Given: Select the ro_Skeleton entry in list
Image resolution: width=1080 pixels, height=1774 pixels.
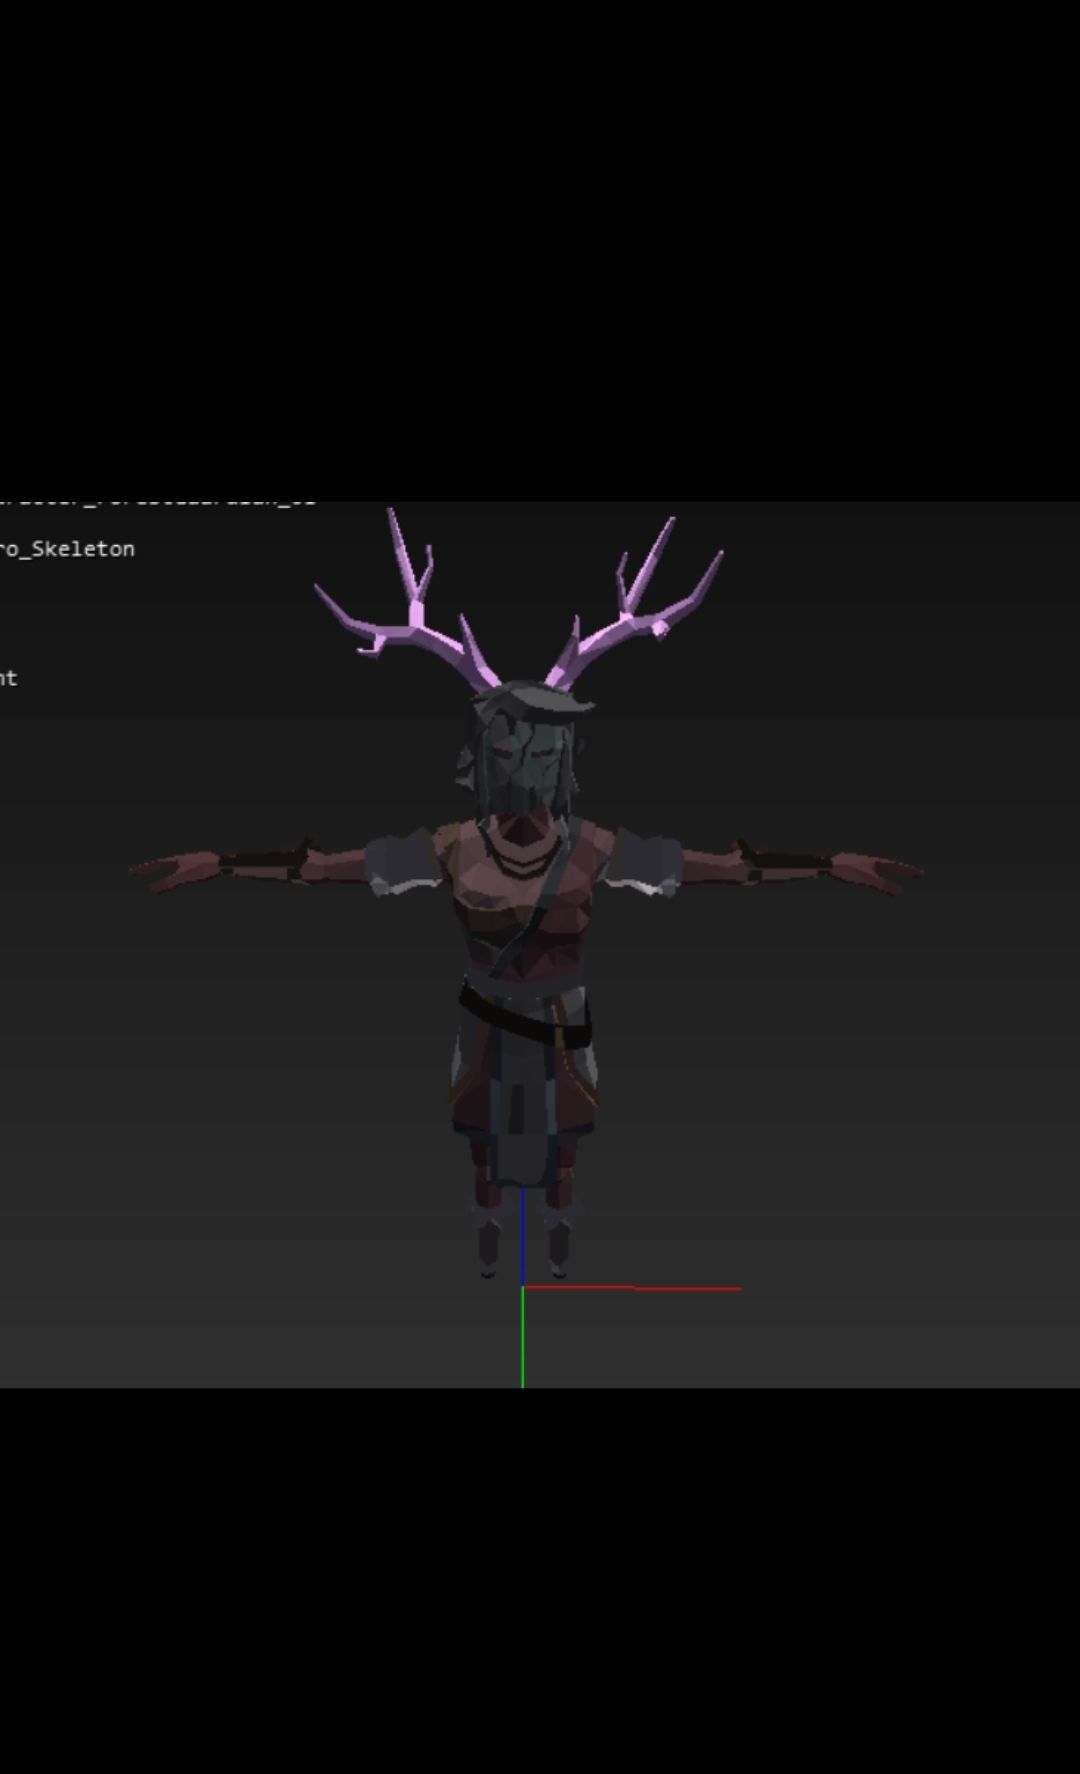Looking at the screenshot, I should pos(67,549).
